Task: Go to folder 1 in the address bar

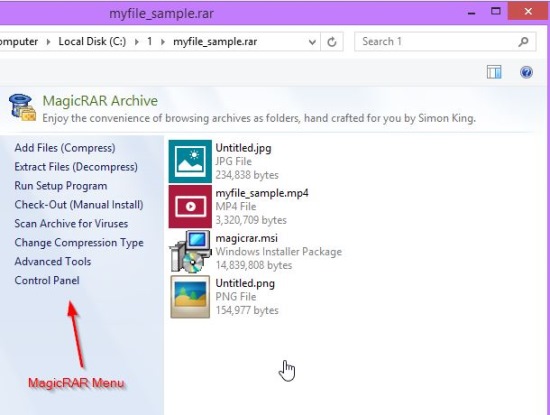Action: pyautogui.click(x=149, y=41)
